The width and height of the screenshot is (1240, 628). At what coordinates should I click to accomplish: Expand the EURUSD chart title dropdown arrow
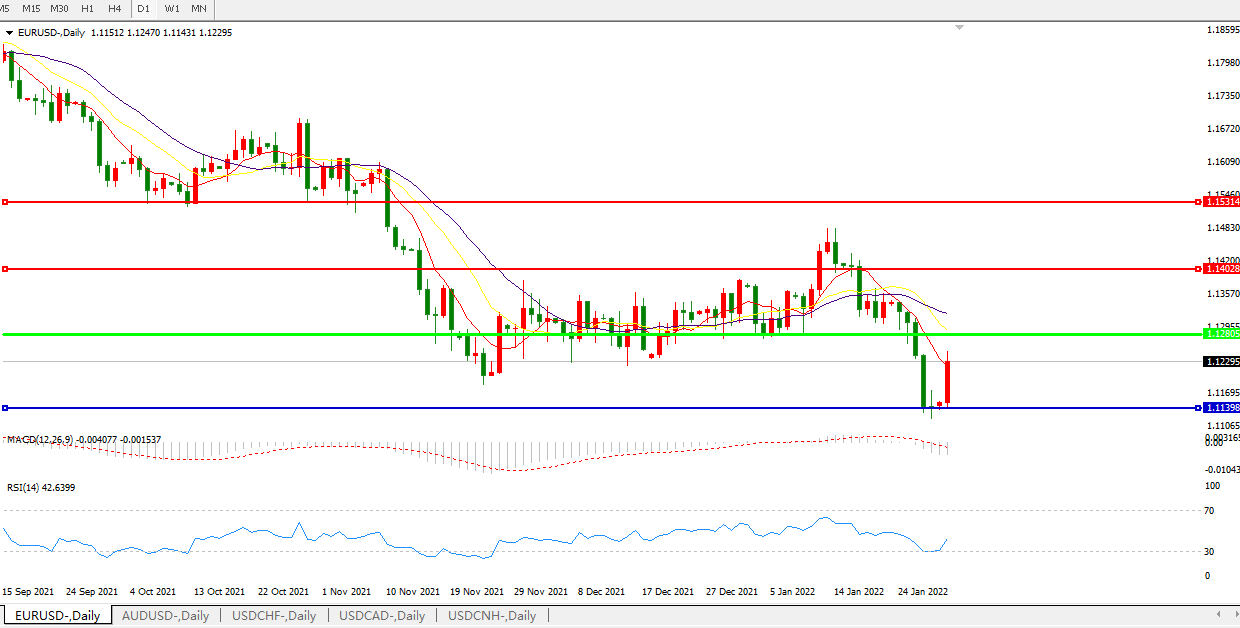coord(10,32)
